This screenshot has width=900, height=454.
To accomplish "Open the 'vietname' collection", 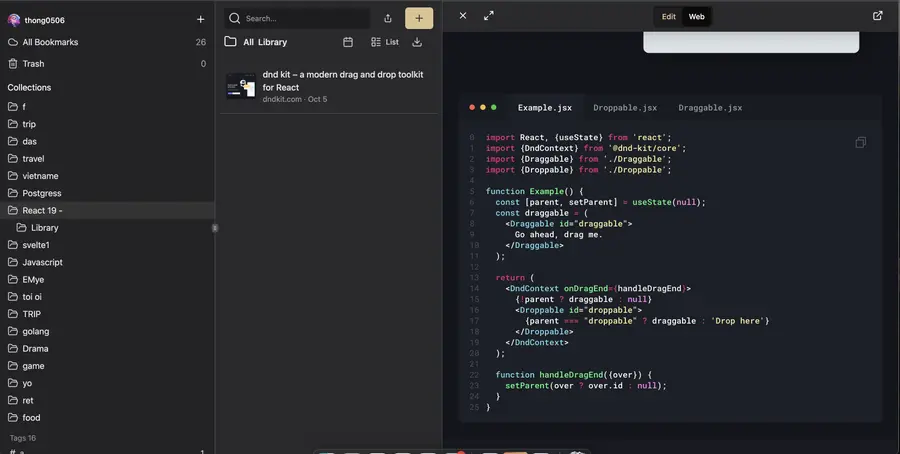I will point(107,176).
